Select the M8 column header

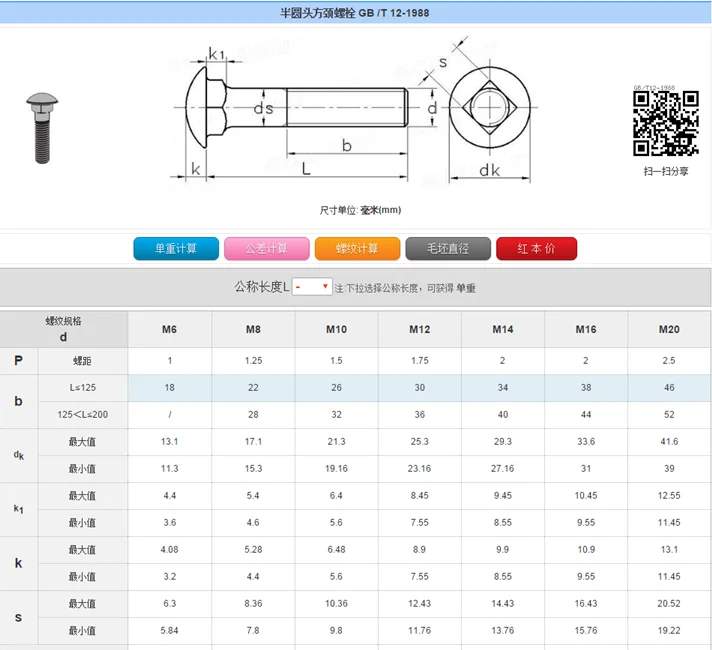pyautogui.click(x=253, y=329)
